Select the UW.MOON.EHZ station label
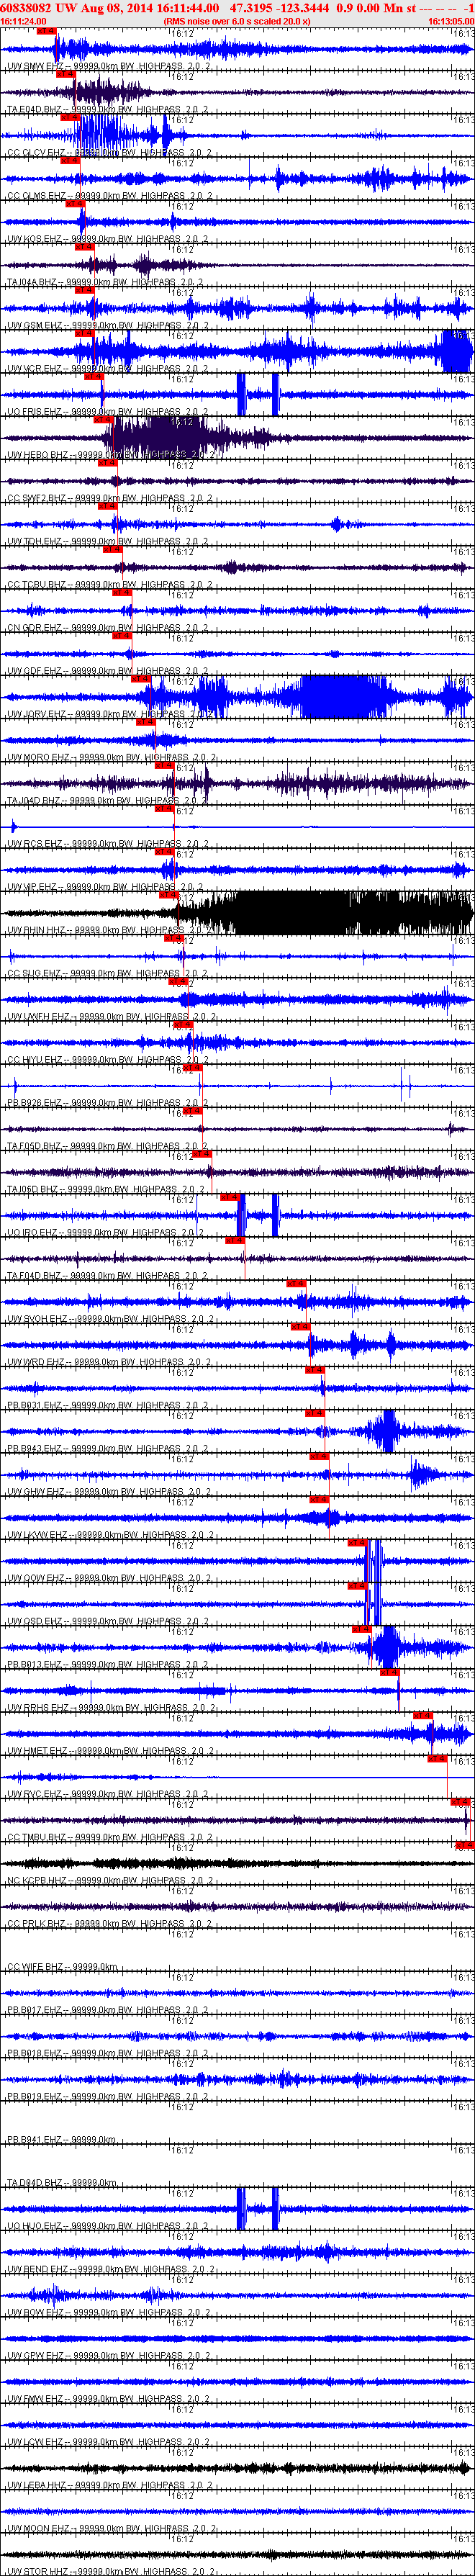475x2576 pixels. (39, 2527)
